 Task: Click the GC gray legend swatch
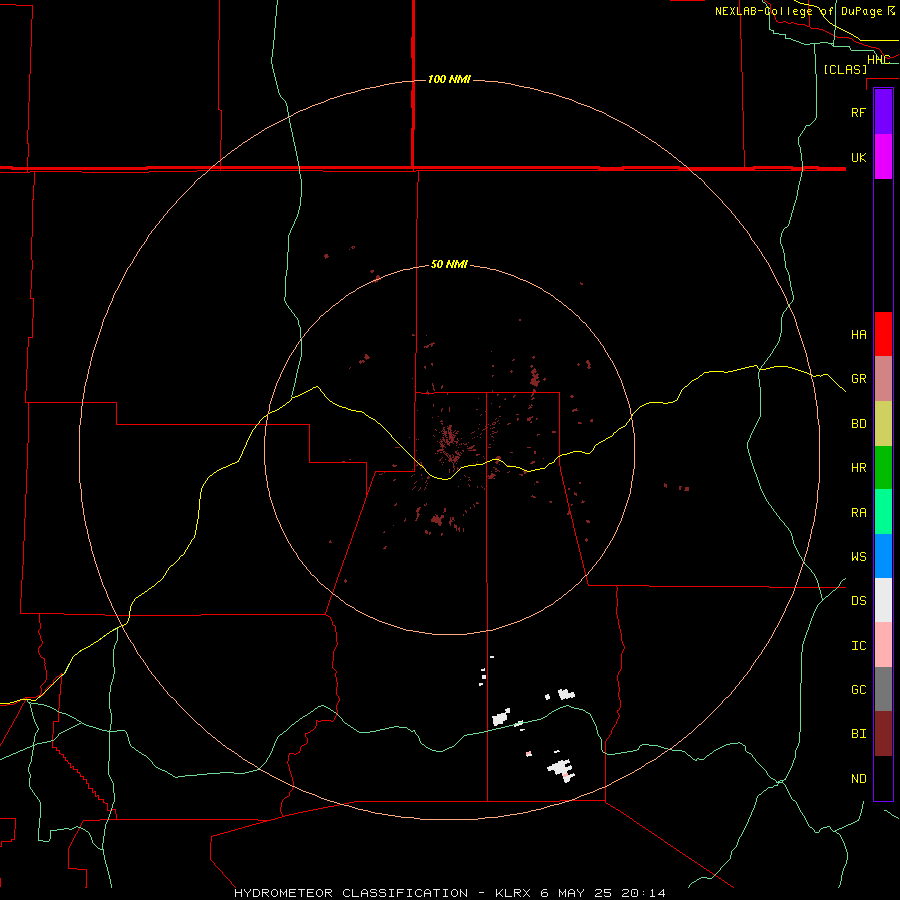coord(883,689)
